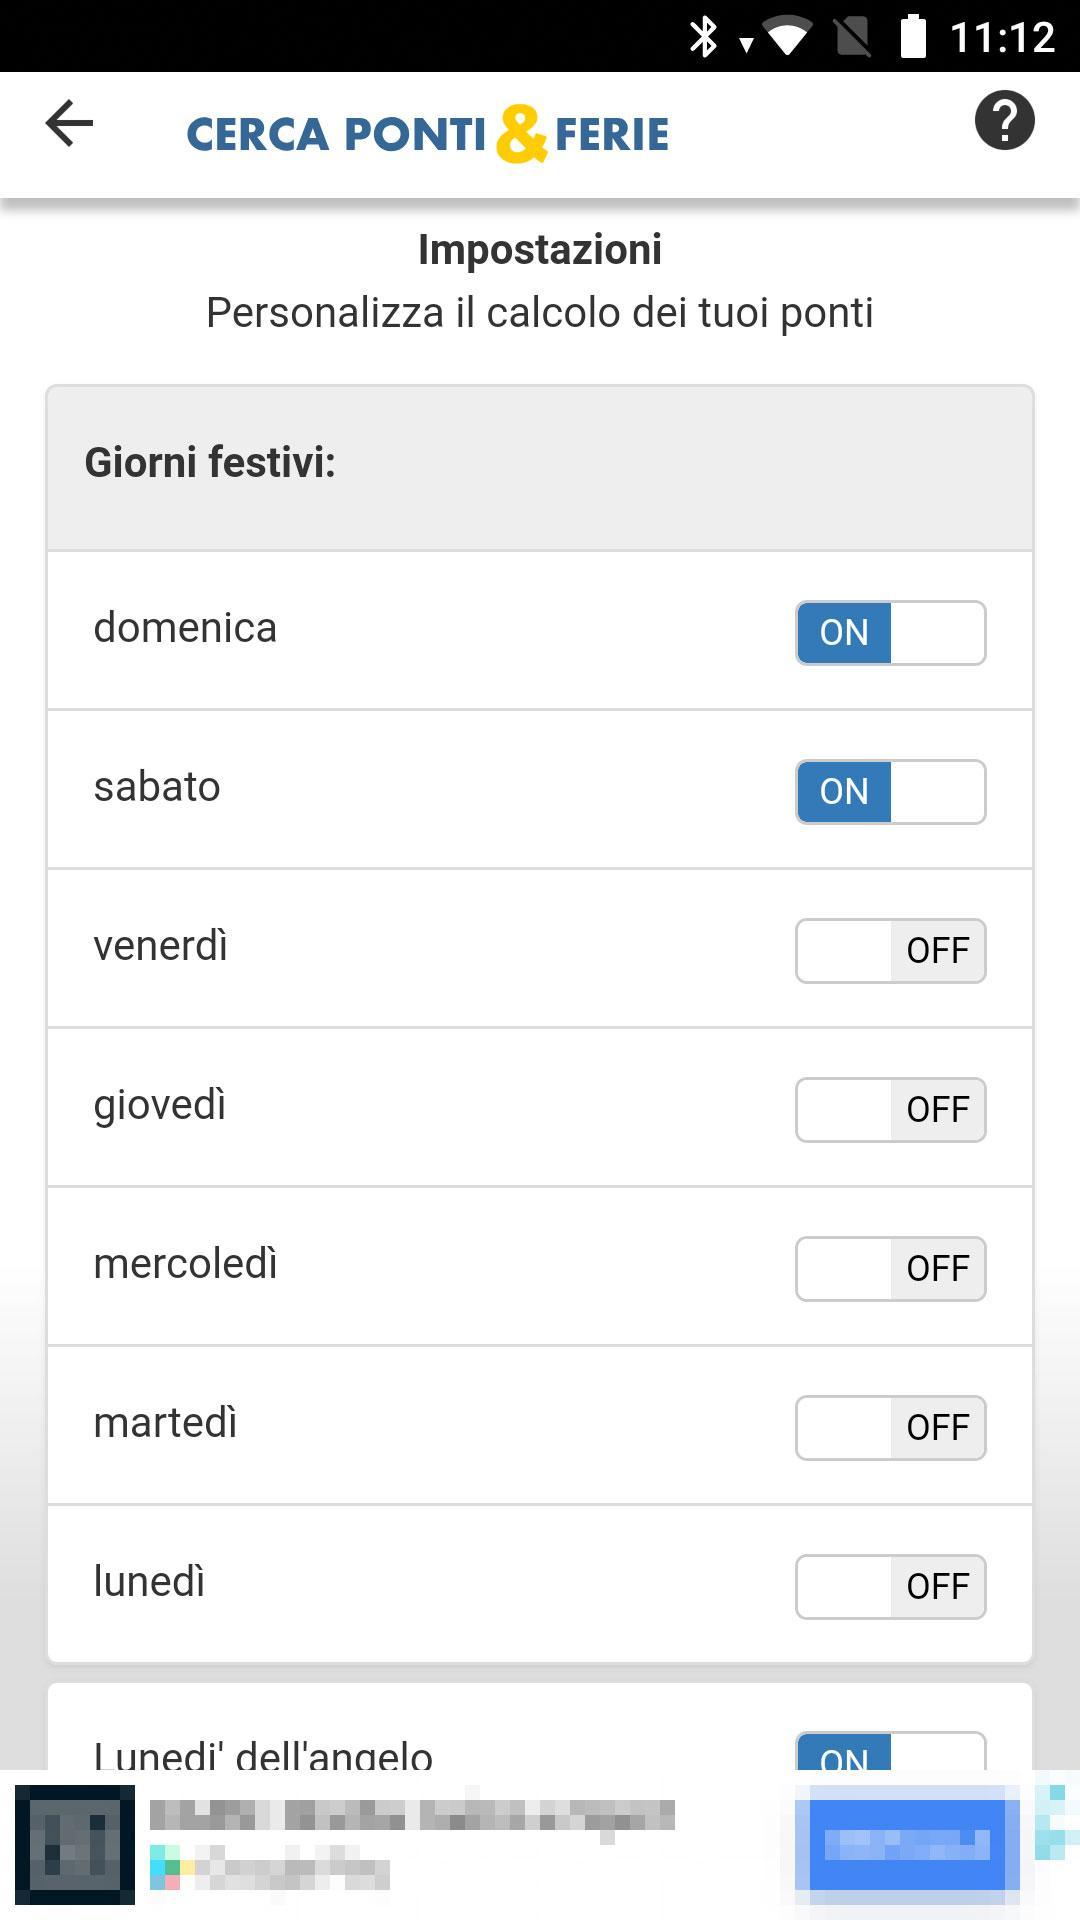This screenshot has width=1080, height=1920.
Task: Enable the giovedì toggle
Action: [x=890, y=1110]
